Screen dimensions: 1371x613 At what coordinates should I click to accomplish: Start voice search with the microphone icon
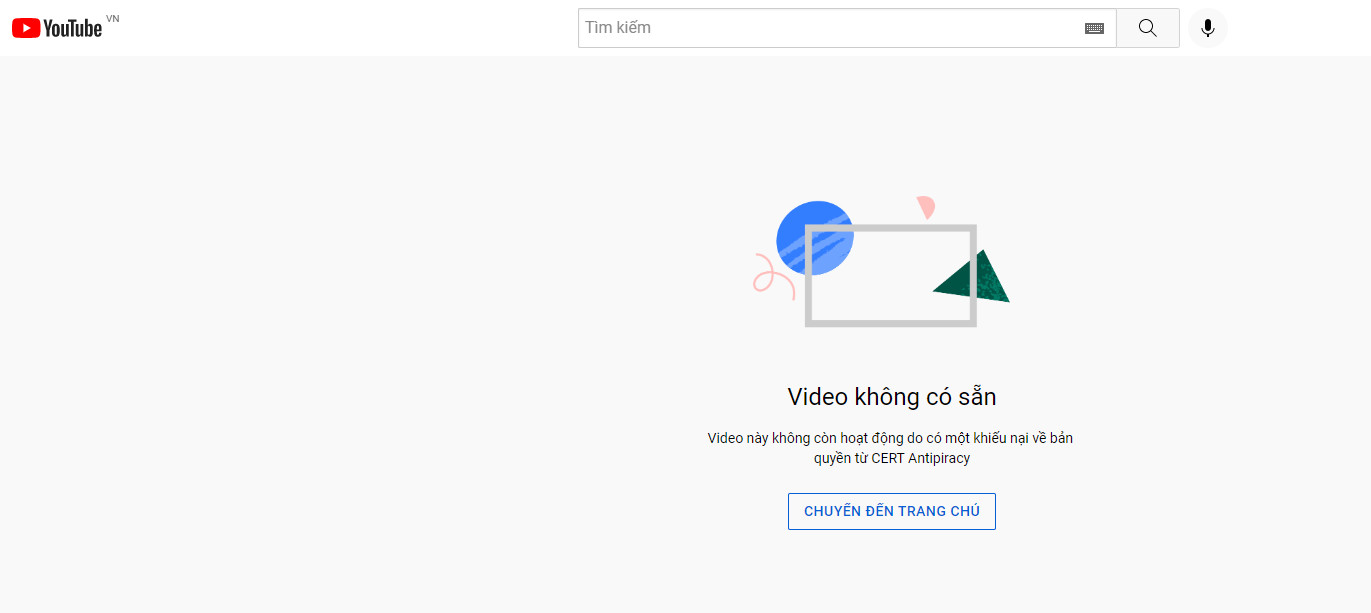click(x=1208, y=28)
